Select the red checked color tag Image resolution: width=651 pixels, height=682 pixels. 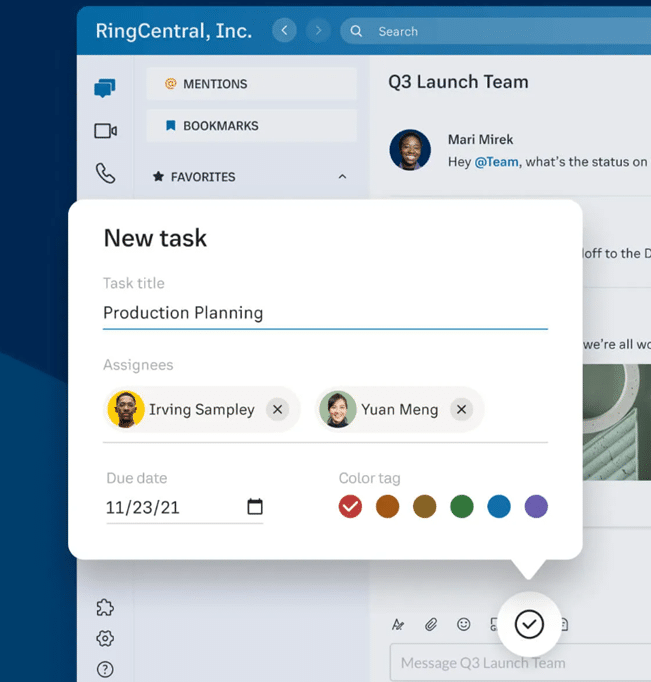(350, 507)
